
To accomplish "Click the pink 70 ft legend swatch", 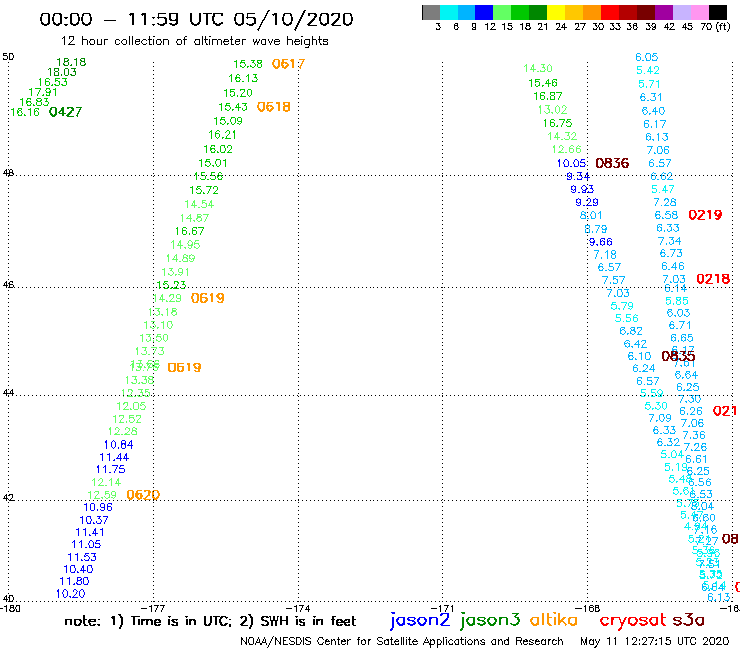I will pyautogui.click(x=699, y=12).
